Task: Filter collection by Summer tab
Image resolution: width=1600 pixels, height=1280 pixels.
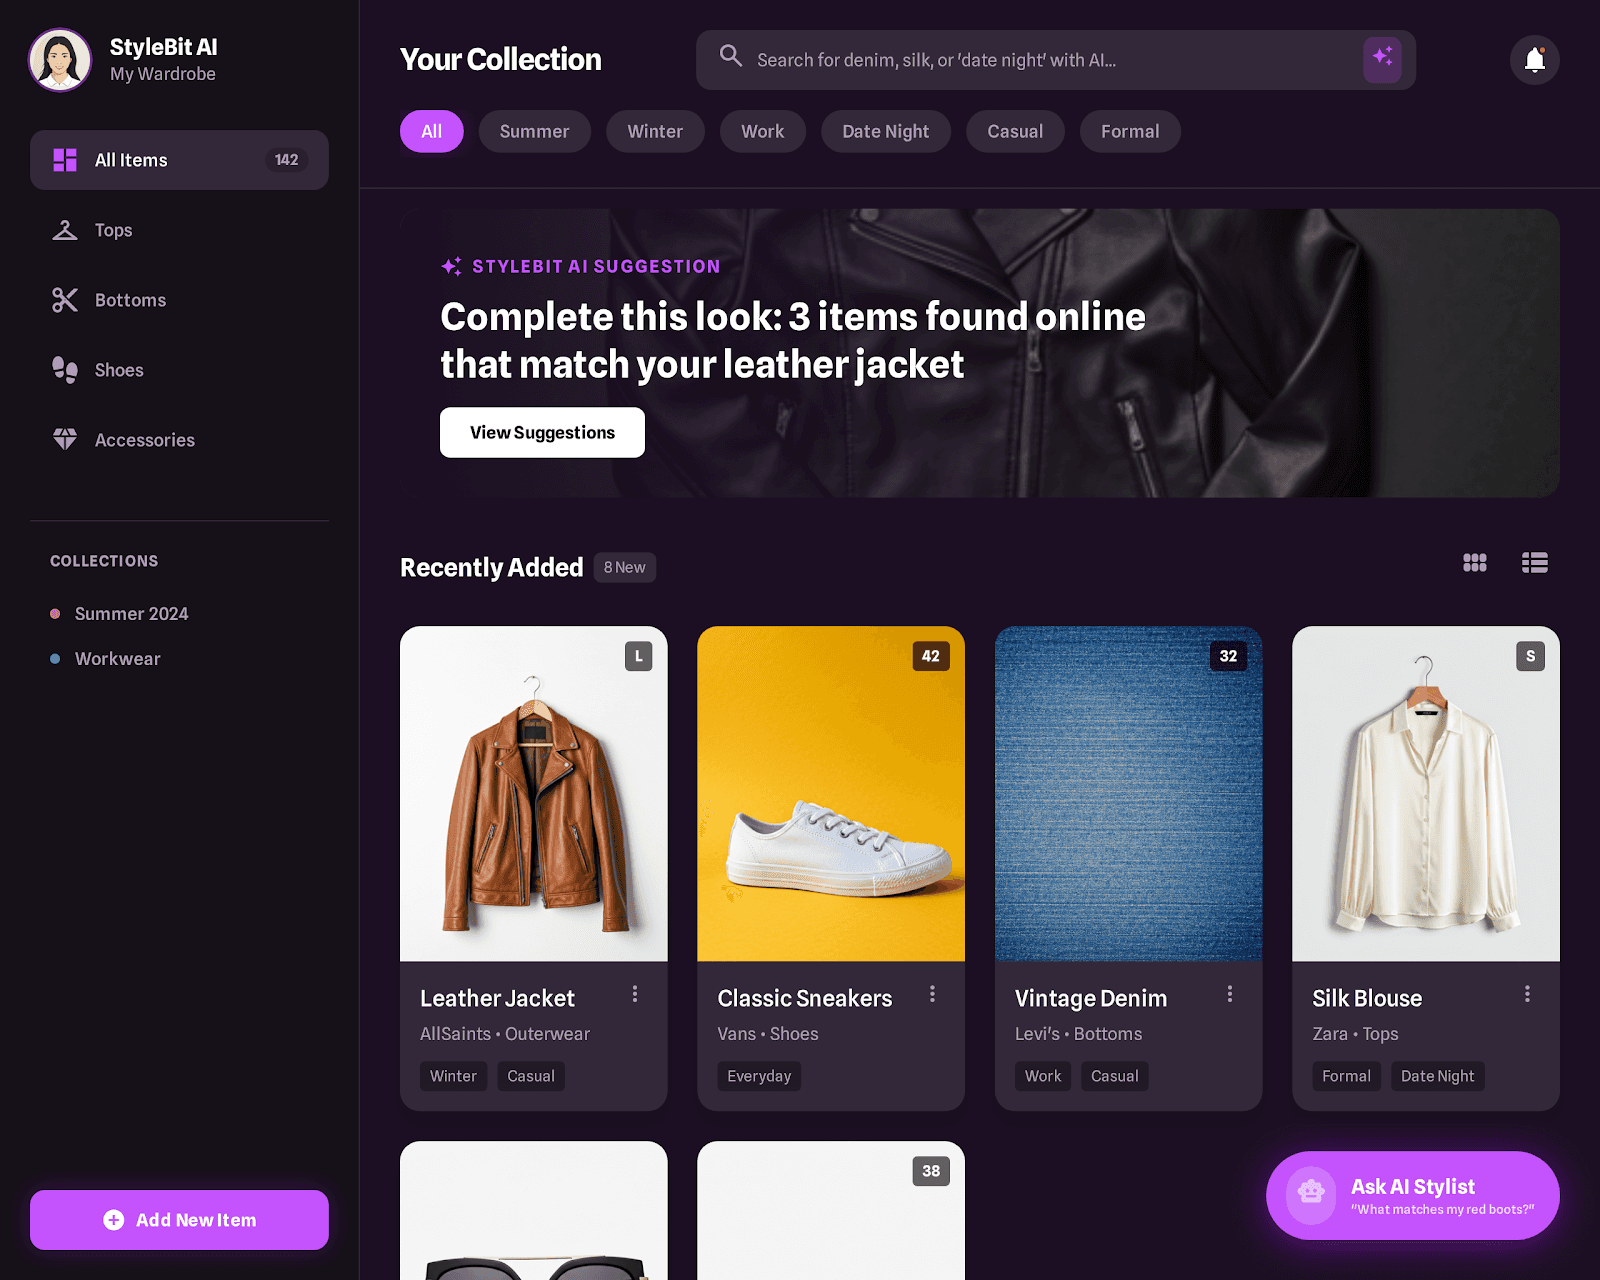Action: point(534,131)
